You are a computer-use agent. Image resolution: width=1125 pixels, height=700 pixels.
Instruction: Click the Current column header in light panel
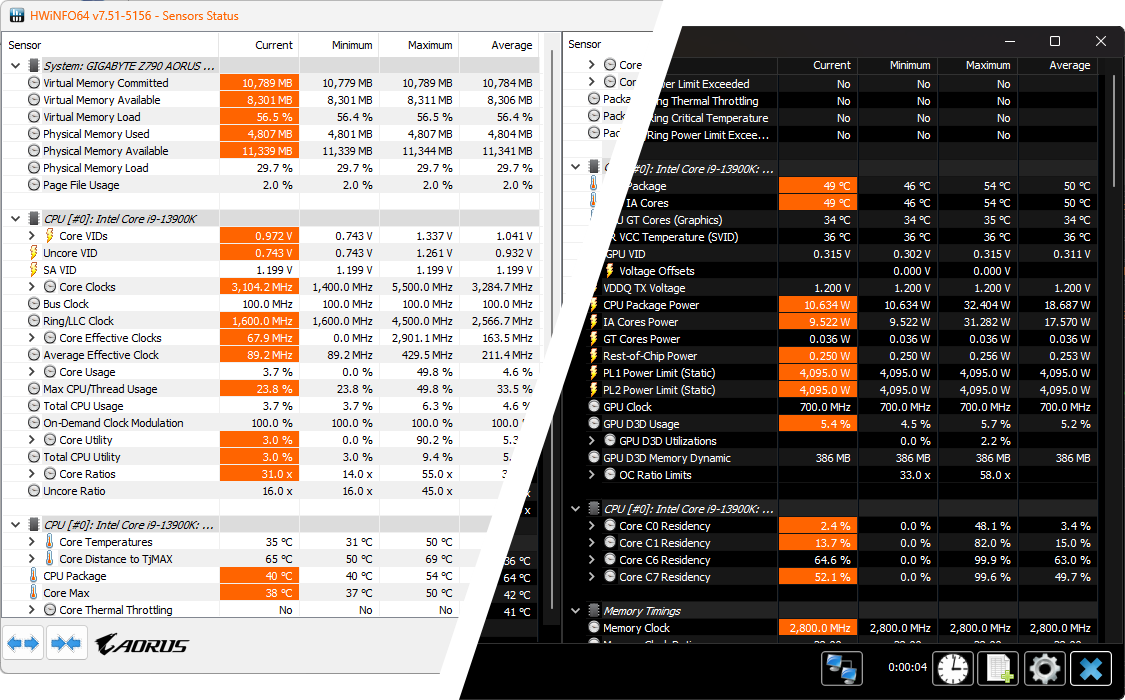(x=273, y=45)
